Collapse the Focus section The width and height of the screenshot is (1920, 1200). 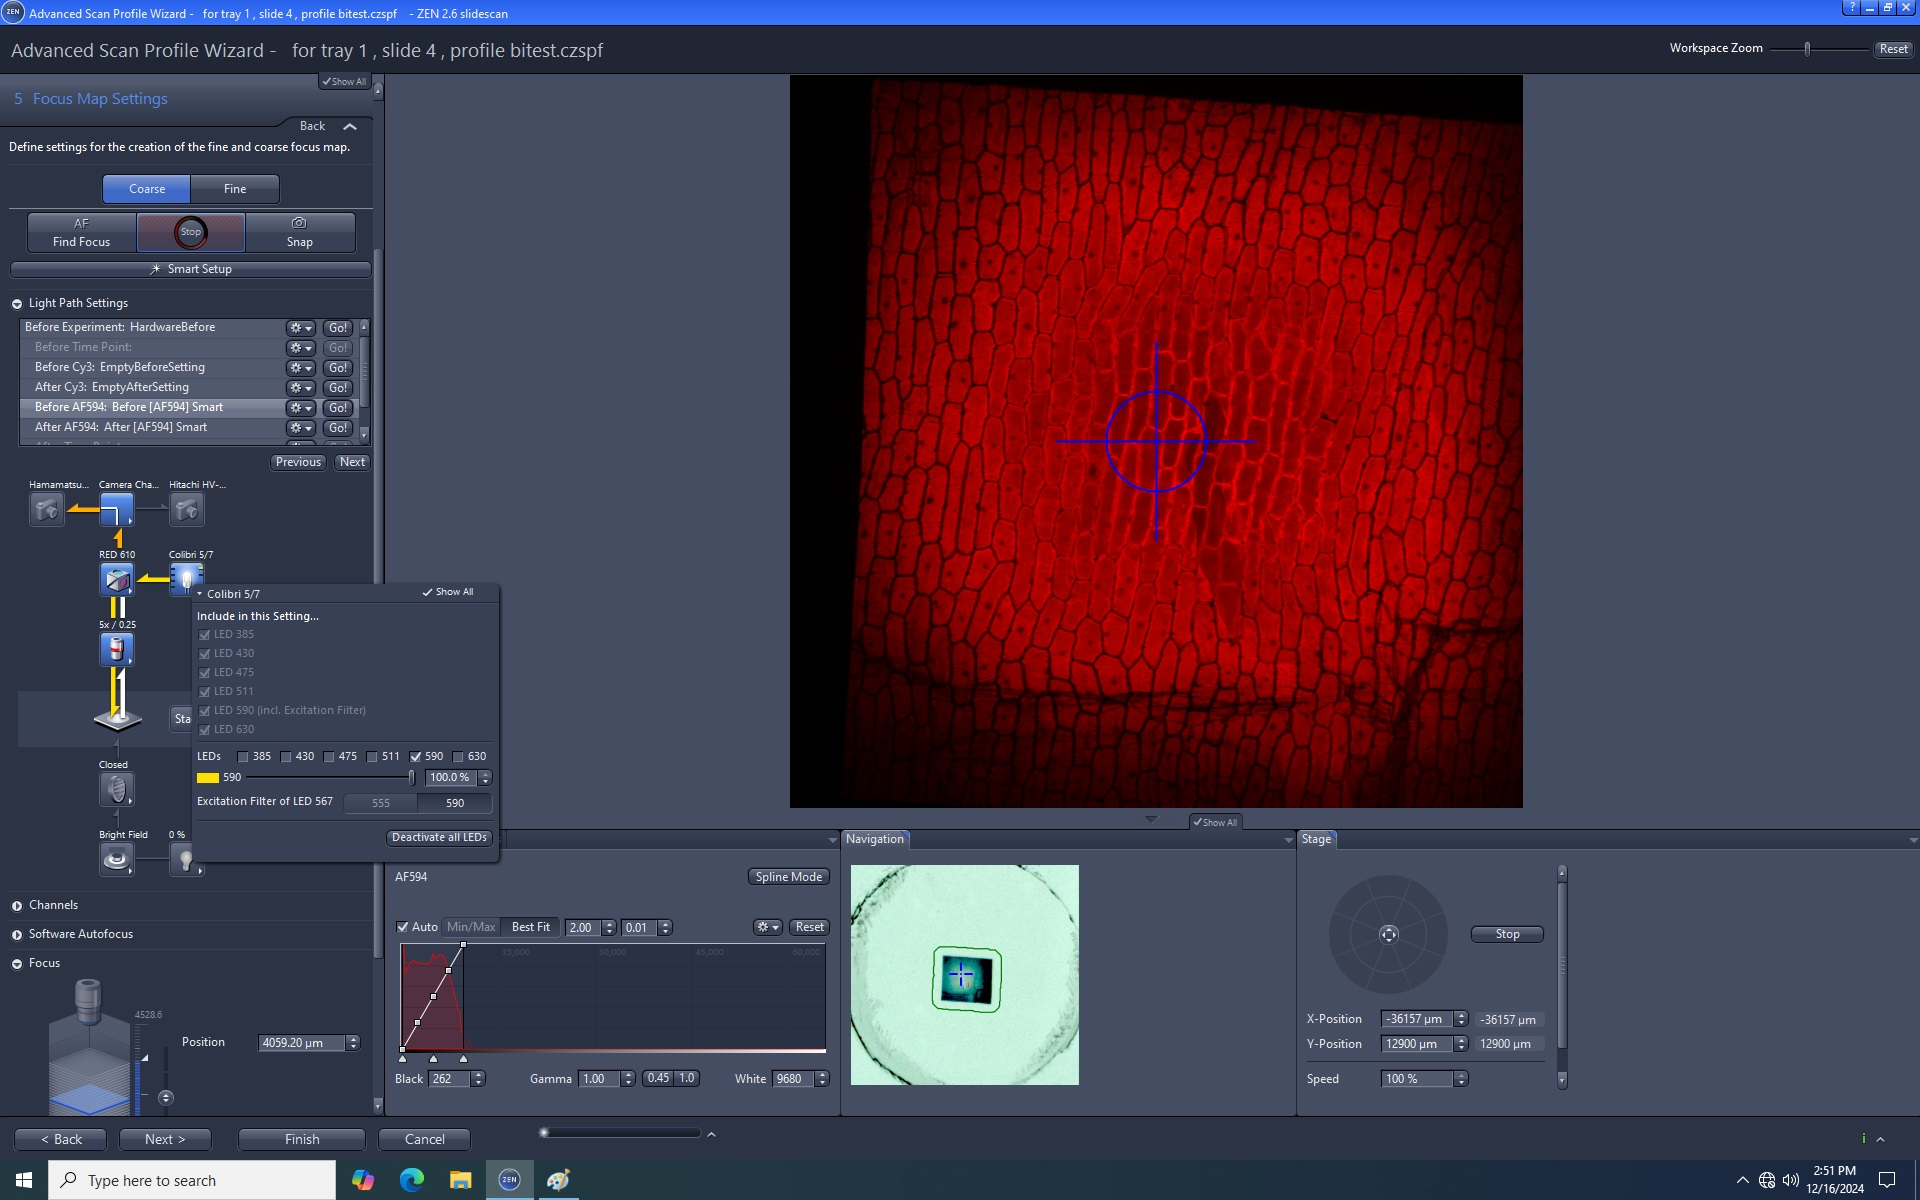pyautogui.click(x=17, y=964)
